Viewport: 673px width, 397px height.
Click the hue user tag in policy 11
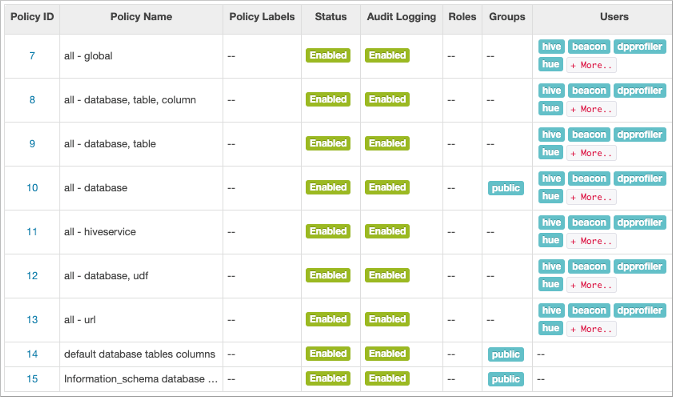pos(550,240)
